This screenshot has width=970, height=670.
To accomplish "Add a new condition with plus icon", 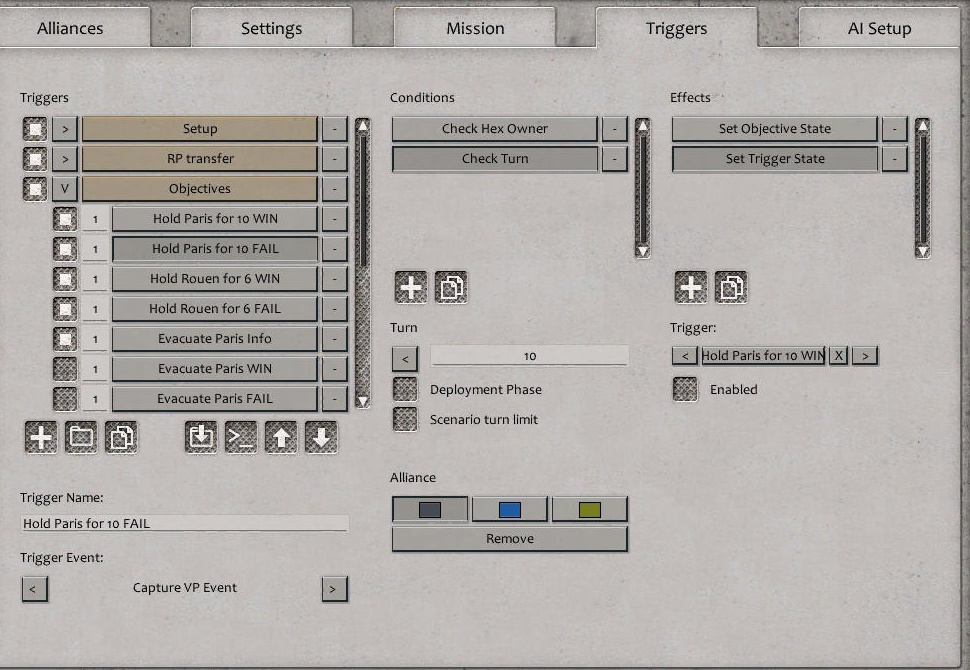I will point(411,287).
